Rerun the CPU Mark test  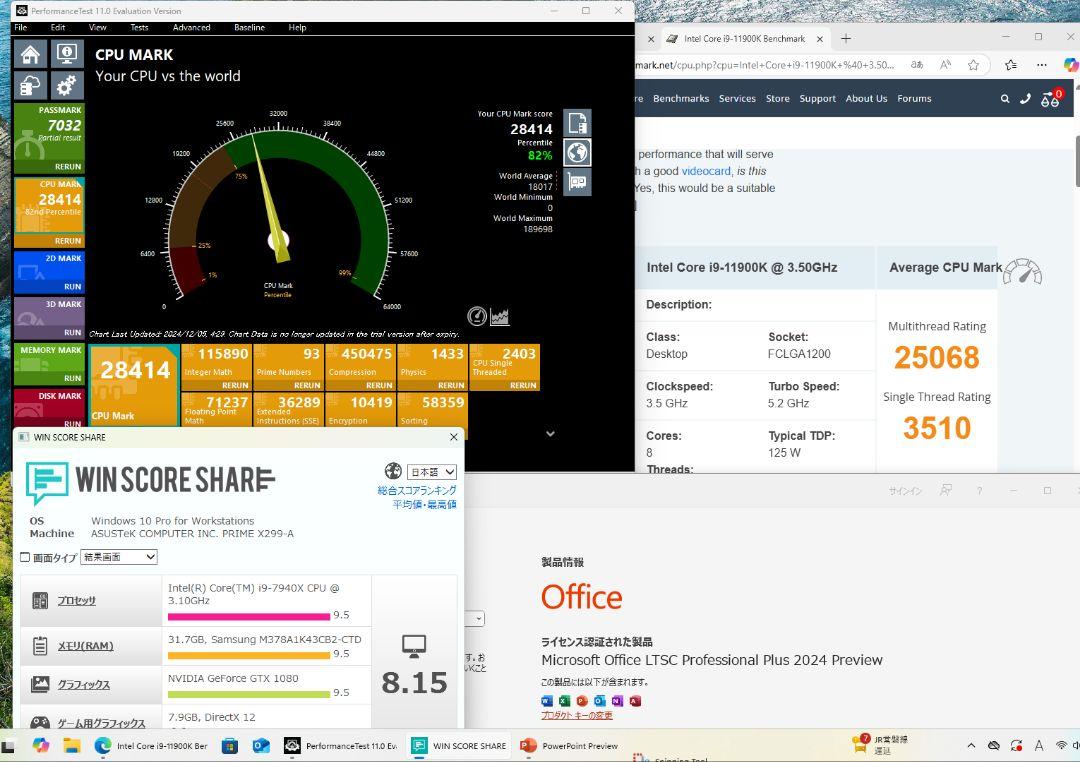68,241
